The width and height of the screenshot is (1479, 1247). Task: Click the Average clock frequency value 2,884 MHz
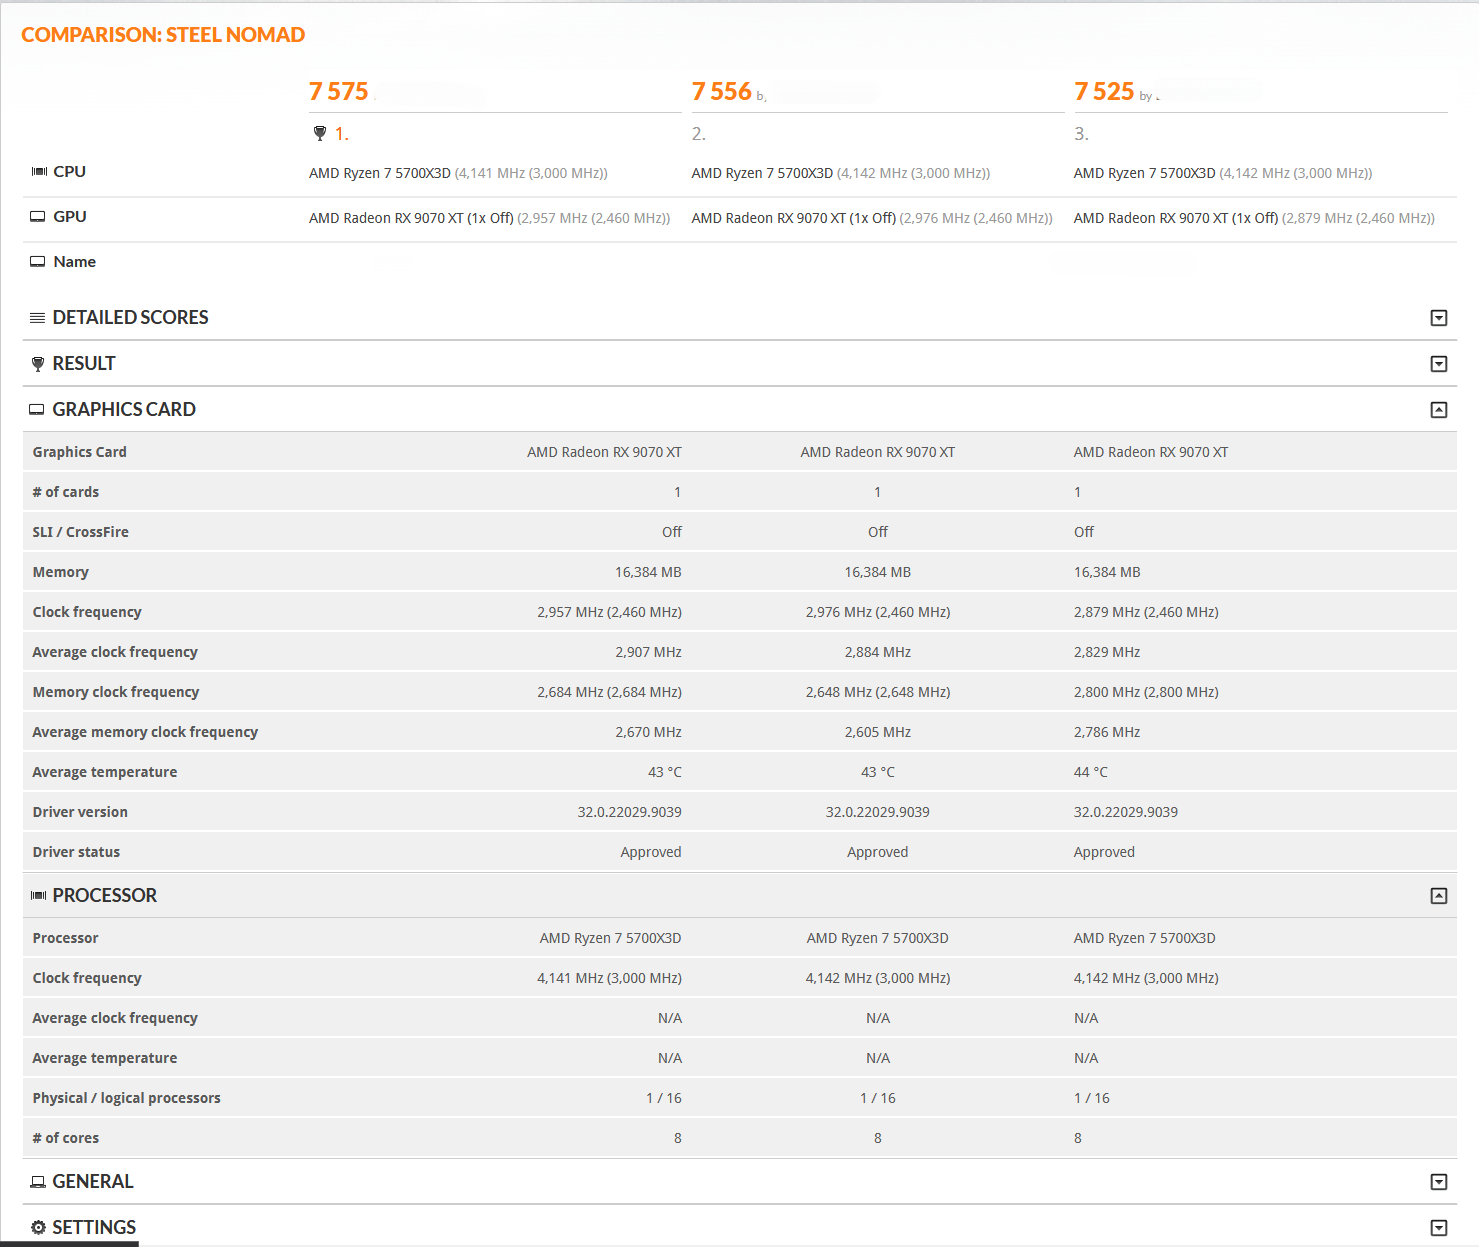point(878,652)
